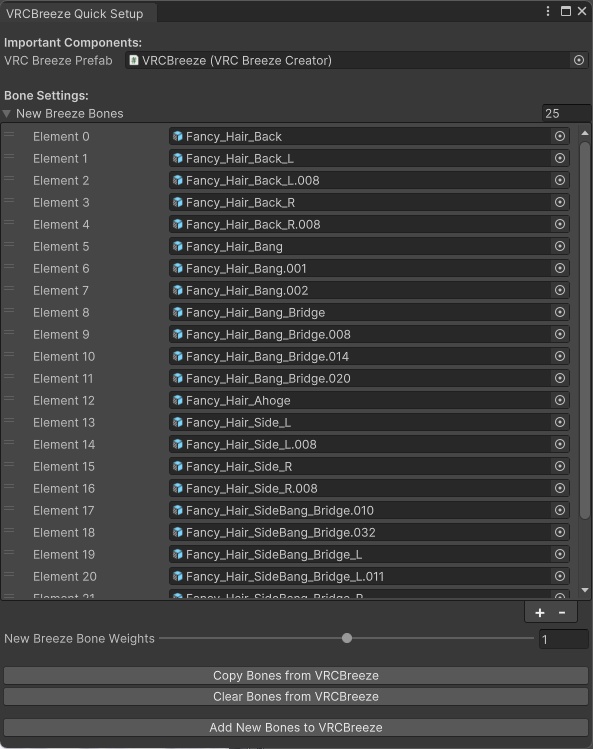Open object picker for Fancy_Hair_Bang_Bridge element 8
The image size is (593, 749).
click(560, 312)
